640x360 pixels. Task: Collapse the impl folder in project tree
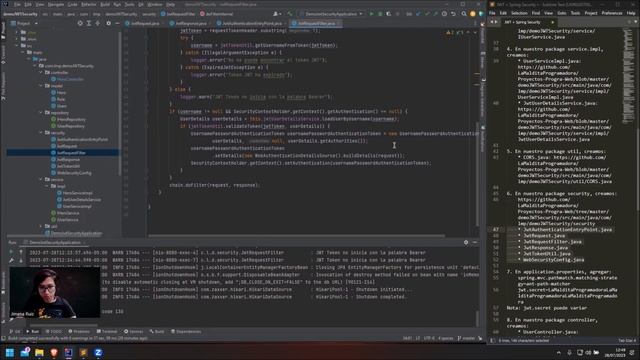pos(47,186)
